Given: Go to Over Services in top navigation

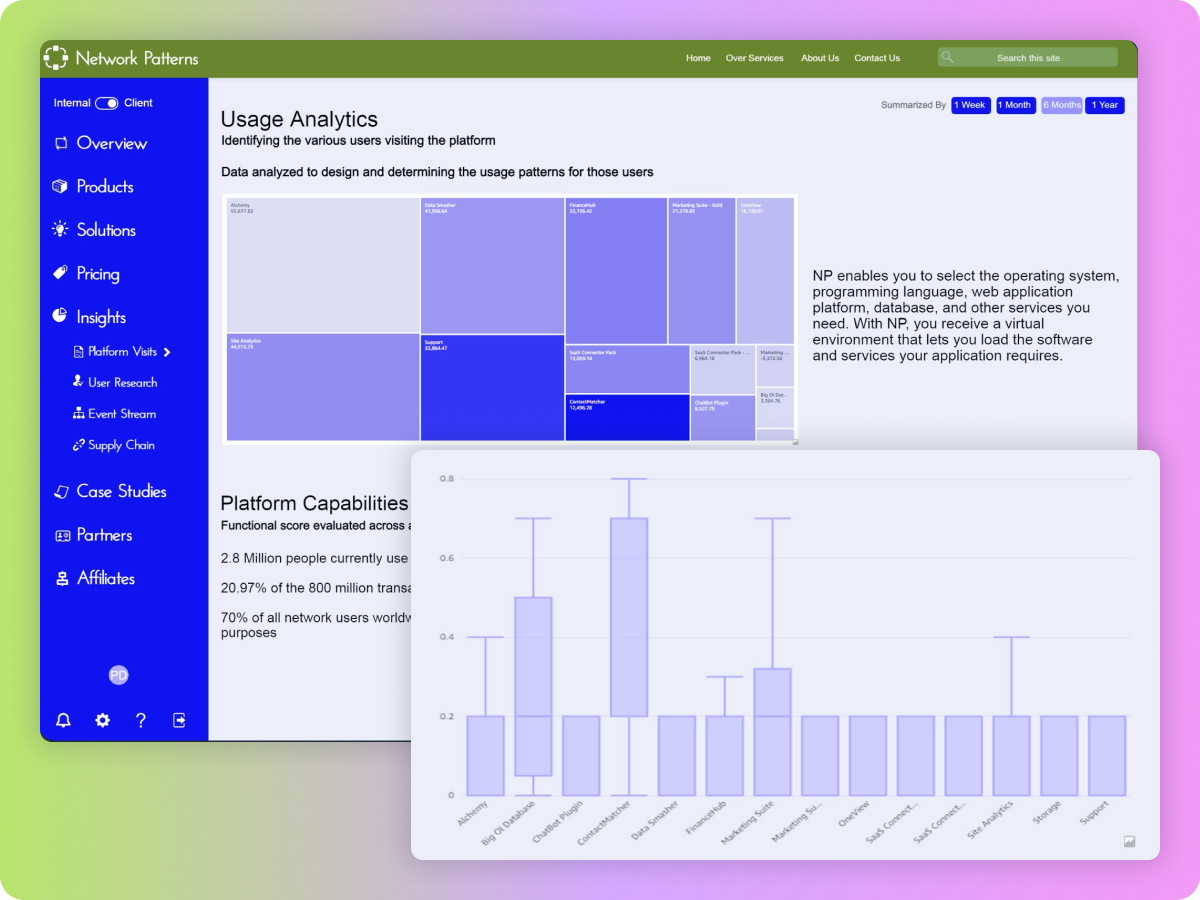Looking at the screenshot, I should [x=754, y=58].
